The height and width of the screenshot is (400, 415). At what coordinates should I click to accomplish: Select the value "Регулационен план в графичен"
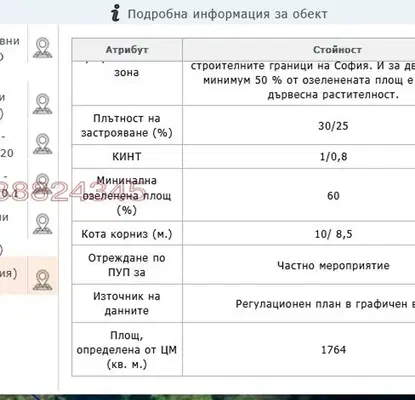tap(322, 304)
